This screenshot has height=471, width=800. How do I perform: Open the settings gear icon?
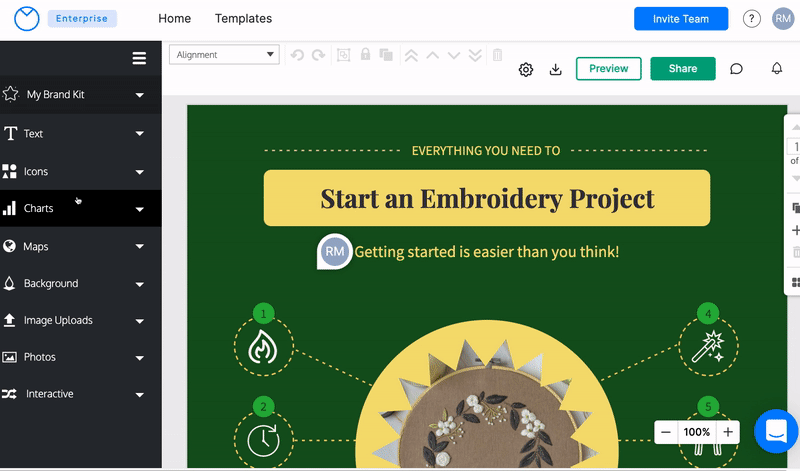coord(525,69)
